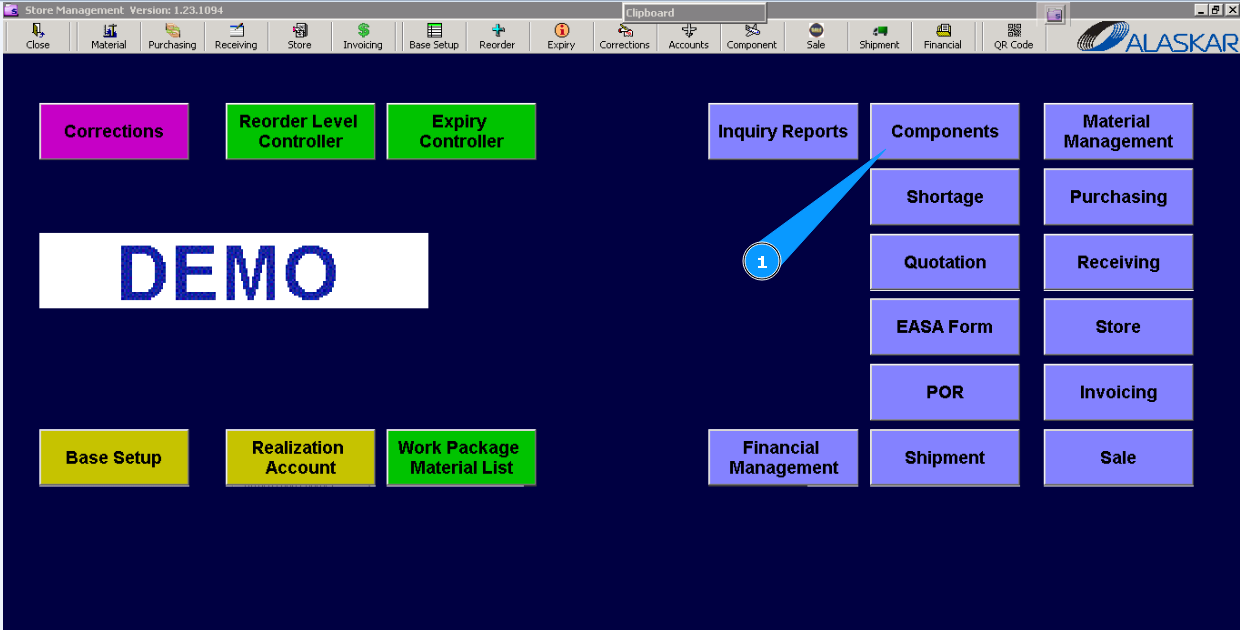
Task: Open the Base Setup toolbar icon
Action: coord(434,37)
